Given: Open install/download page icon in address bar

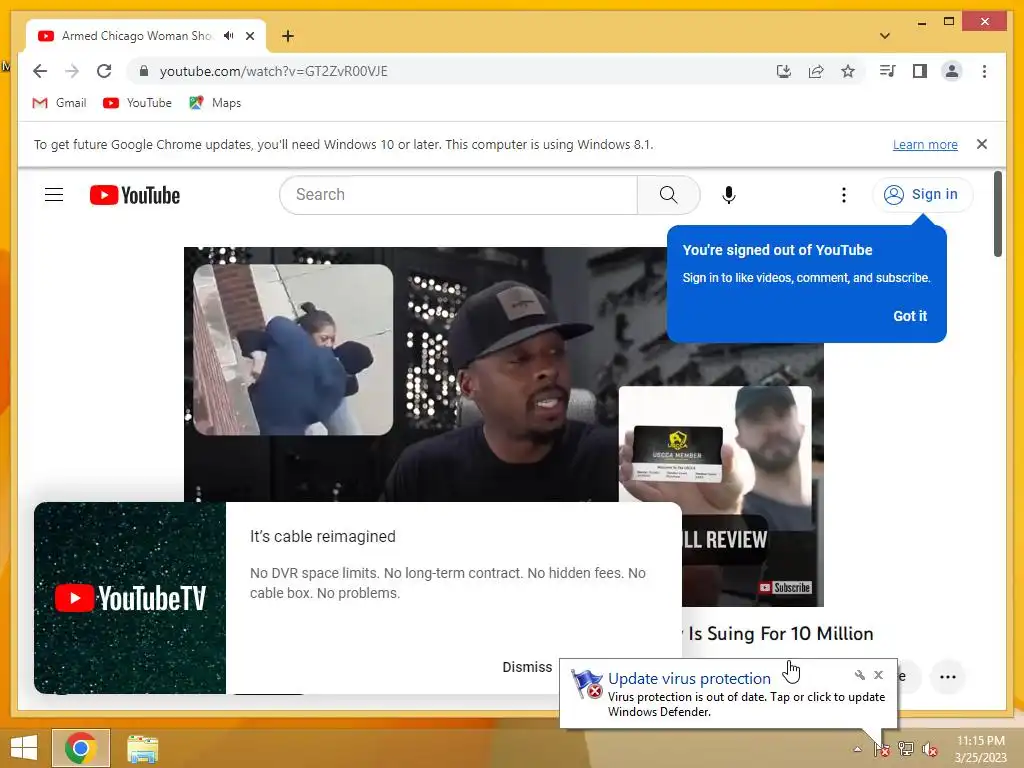Looking at the screenshot, I should pos(784,71).
